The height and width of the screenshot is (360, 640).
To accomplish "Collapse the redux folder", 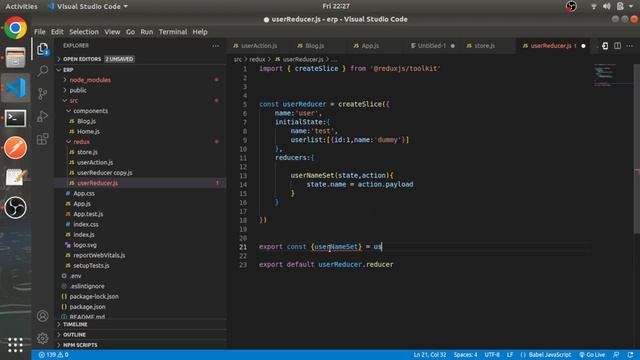I will click(140, 142).
